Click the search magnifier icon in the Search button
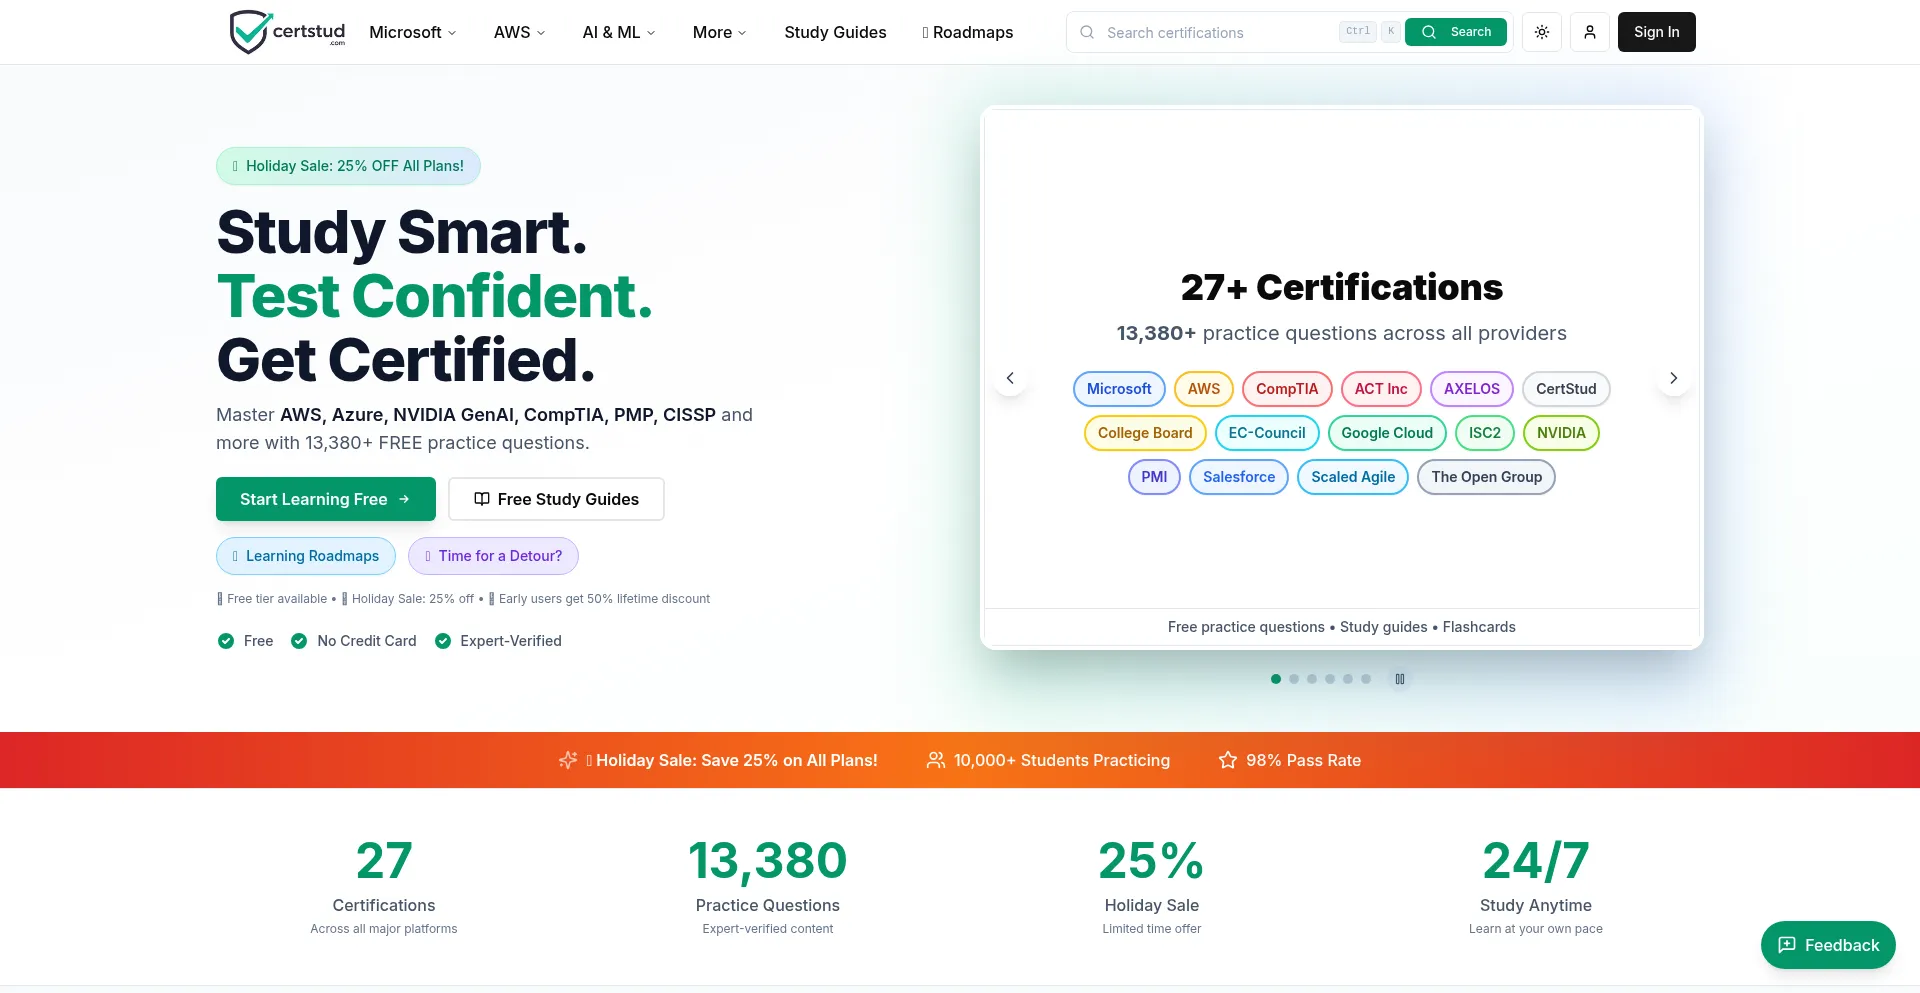 coord(1430,31)
